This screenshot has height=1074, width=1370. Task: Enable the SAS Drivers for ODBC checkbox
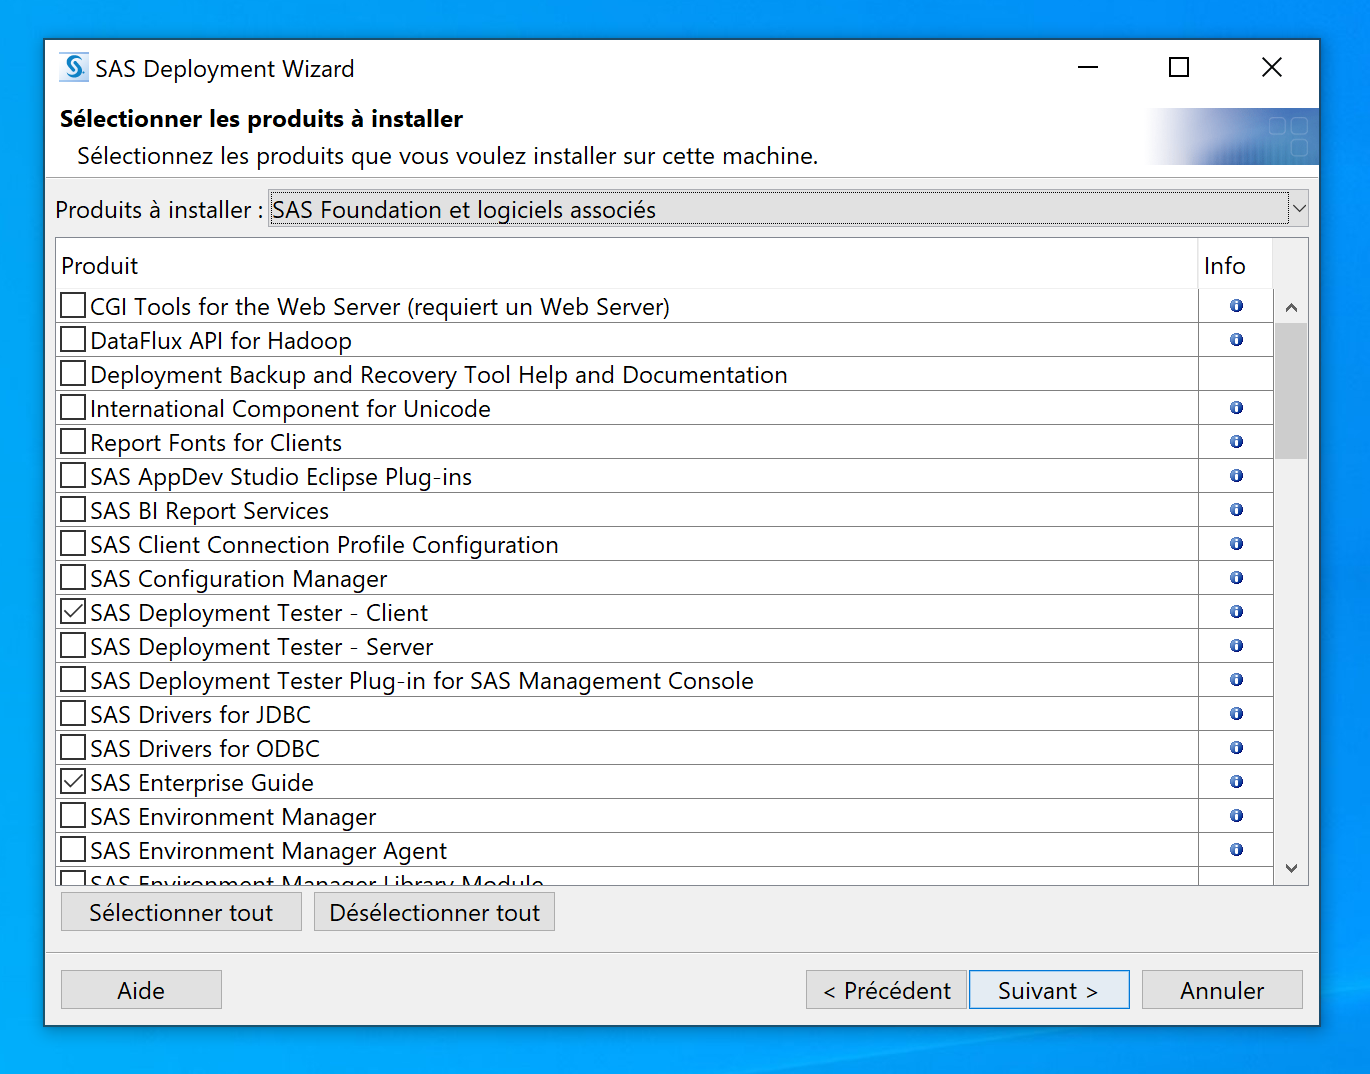point(73,748)
